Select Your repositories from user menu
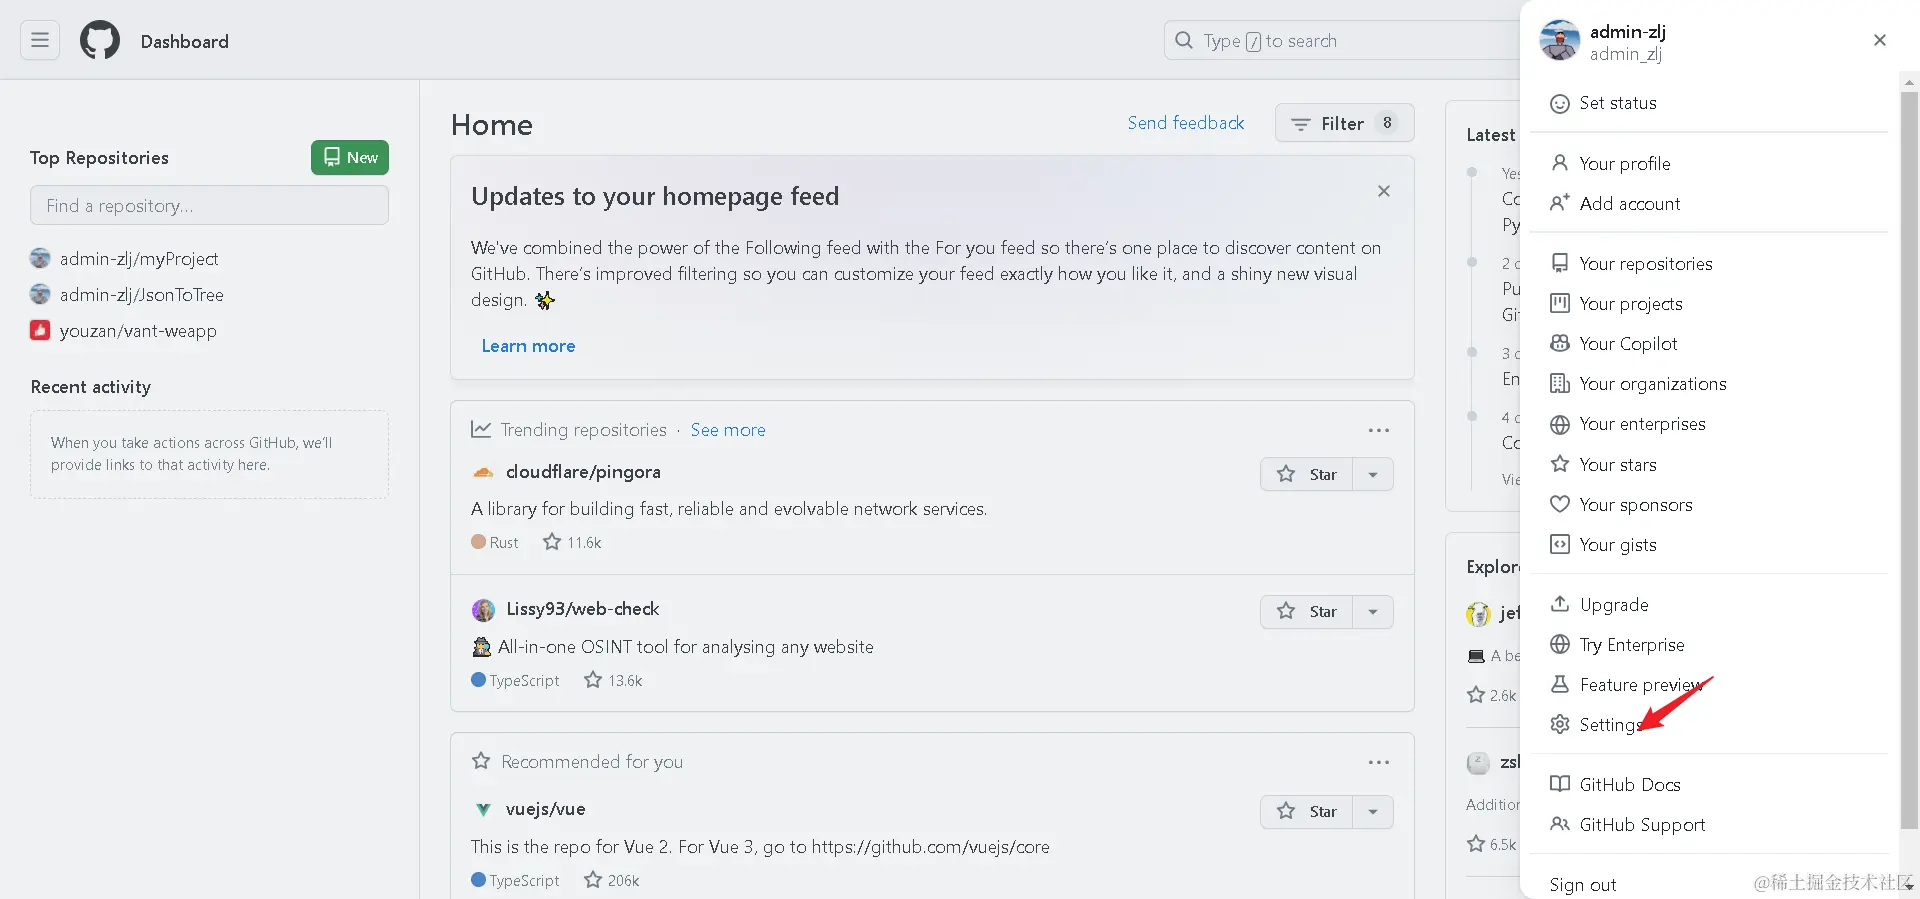 click(x=1645, y=264)
